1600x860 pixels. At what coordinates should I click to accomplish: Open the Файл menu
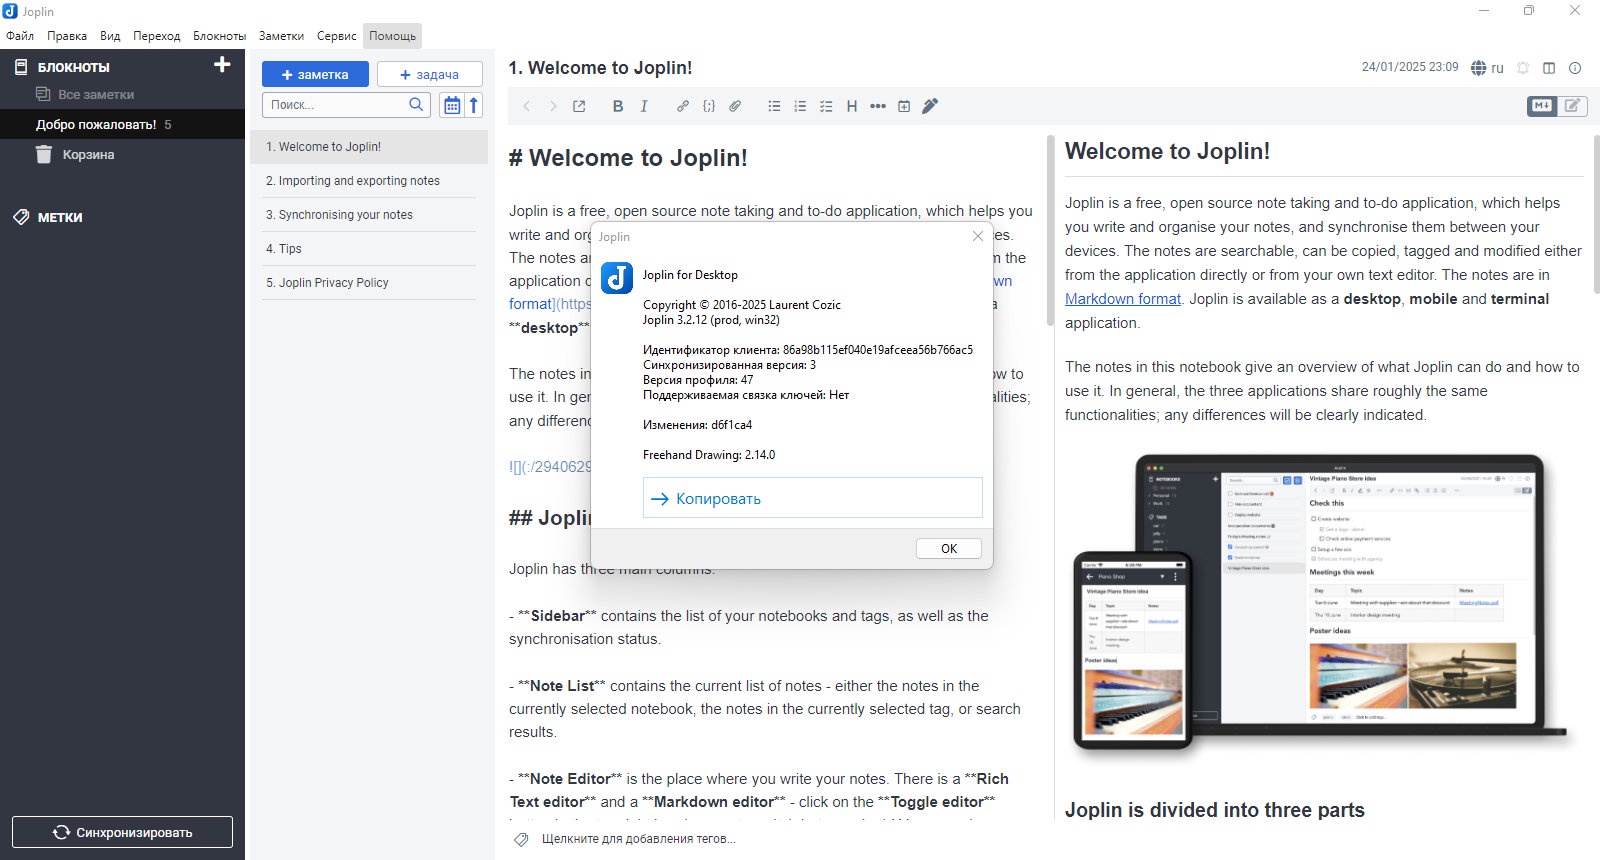20,36
